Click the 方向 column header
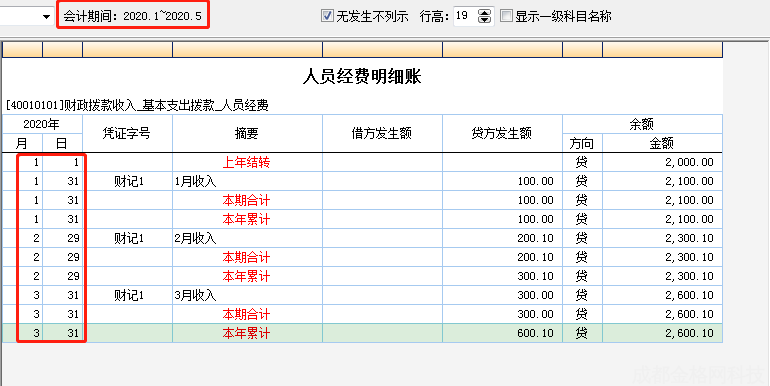 coord(582,143)
